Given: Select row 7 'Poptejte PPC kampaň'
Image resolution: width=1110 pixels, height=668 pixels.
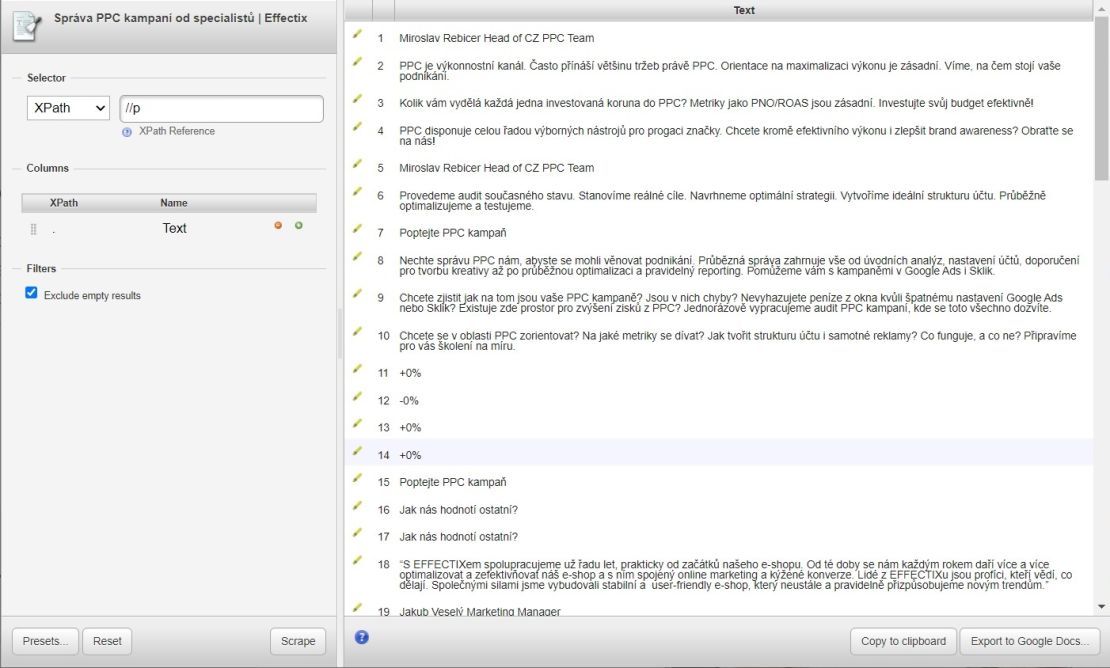Looking at the screenshot, I should tap(452, 233).
